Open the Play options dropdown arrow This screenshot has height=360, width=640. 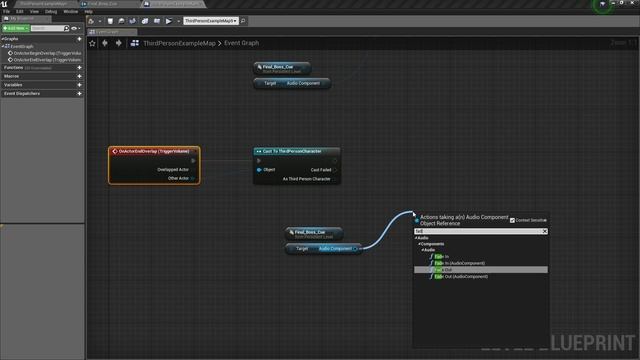(178, 21)
